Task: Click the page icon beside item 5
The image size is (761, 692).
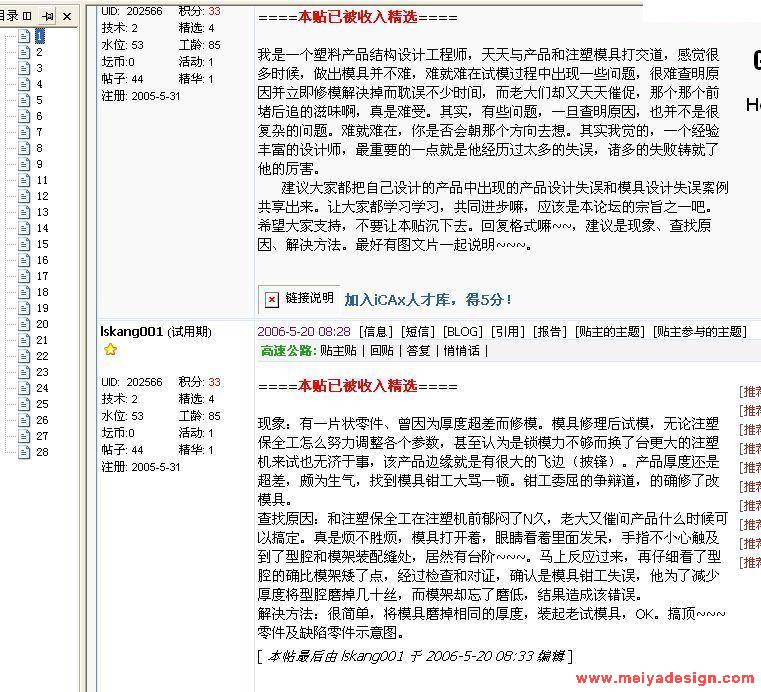Action: 25,100
